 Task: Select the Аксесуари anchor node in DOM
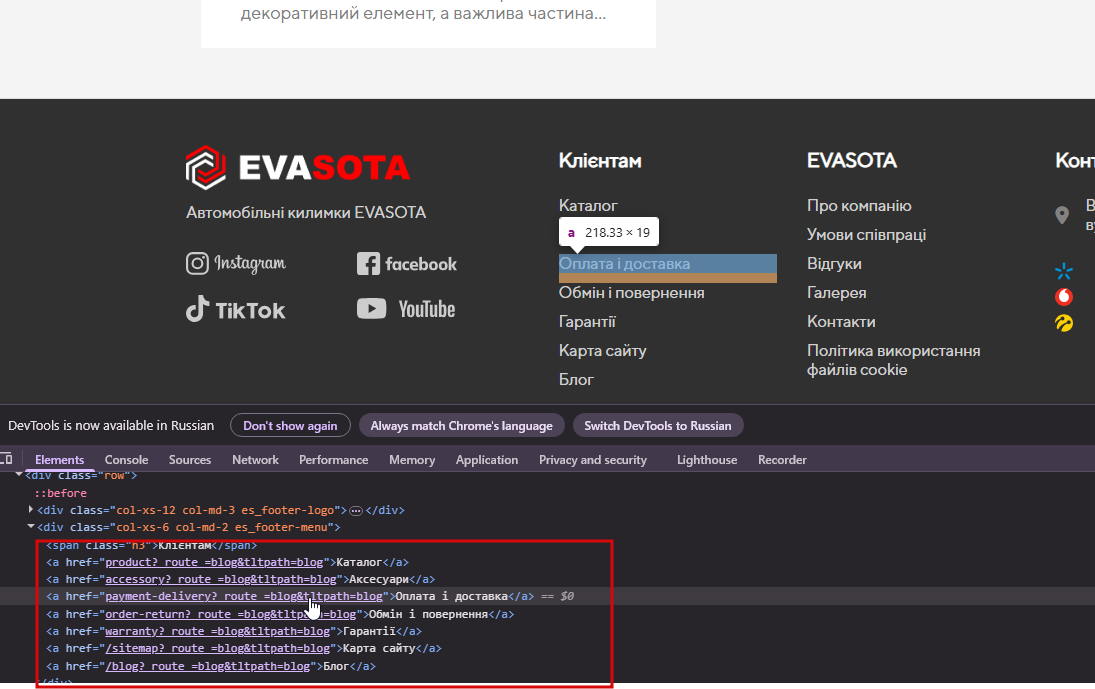(x=241, y=579)
